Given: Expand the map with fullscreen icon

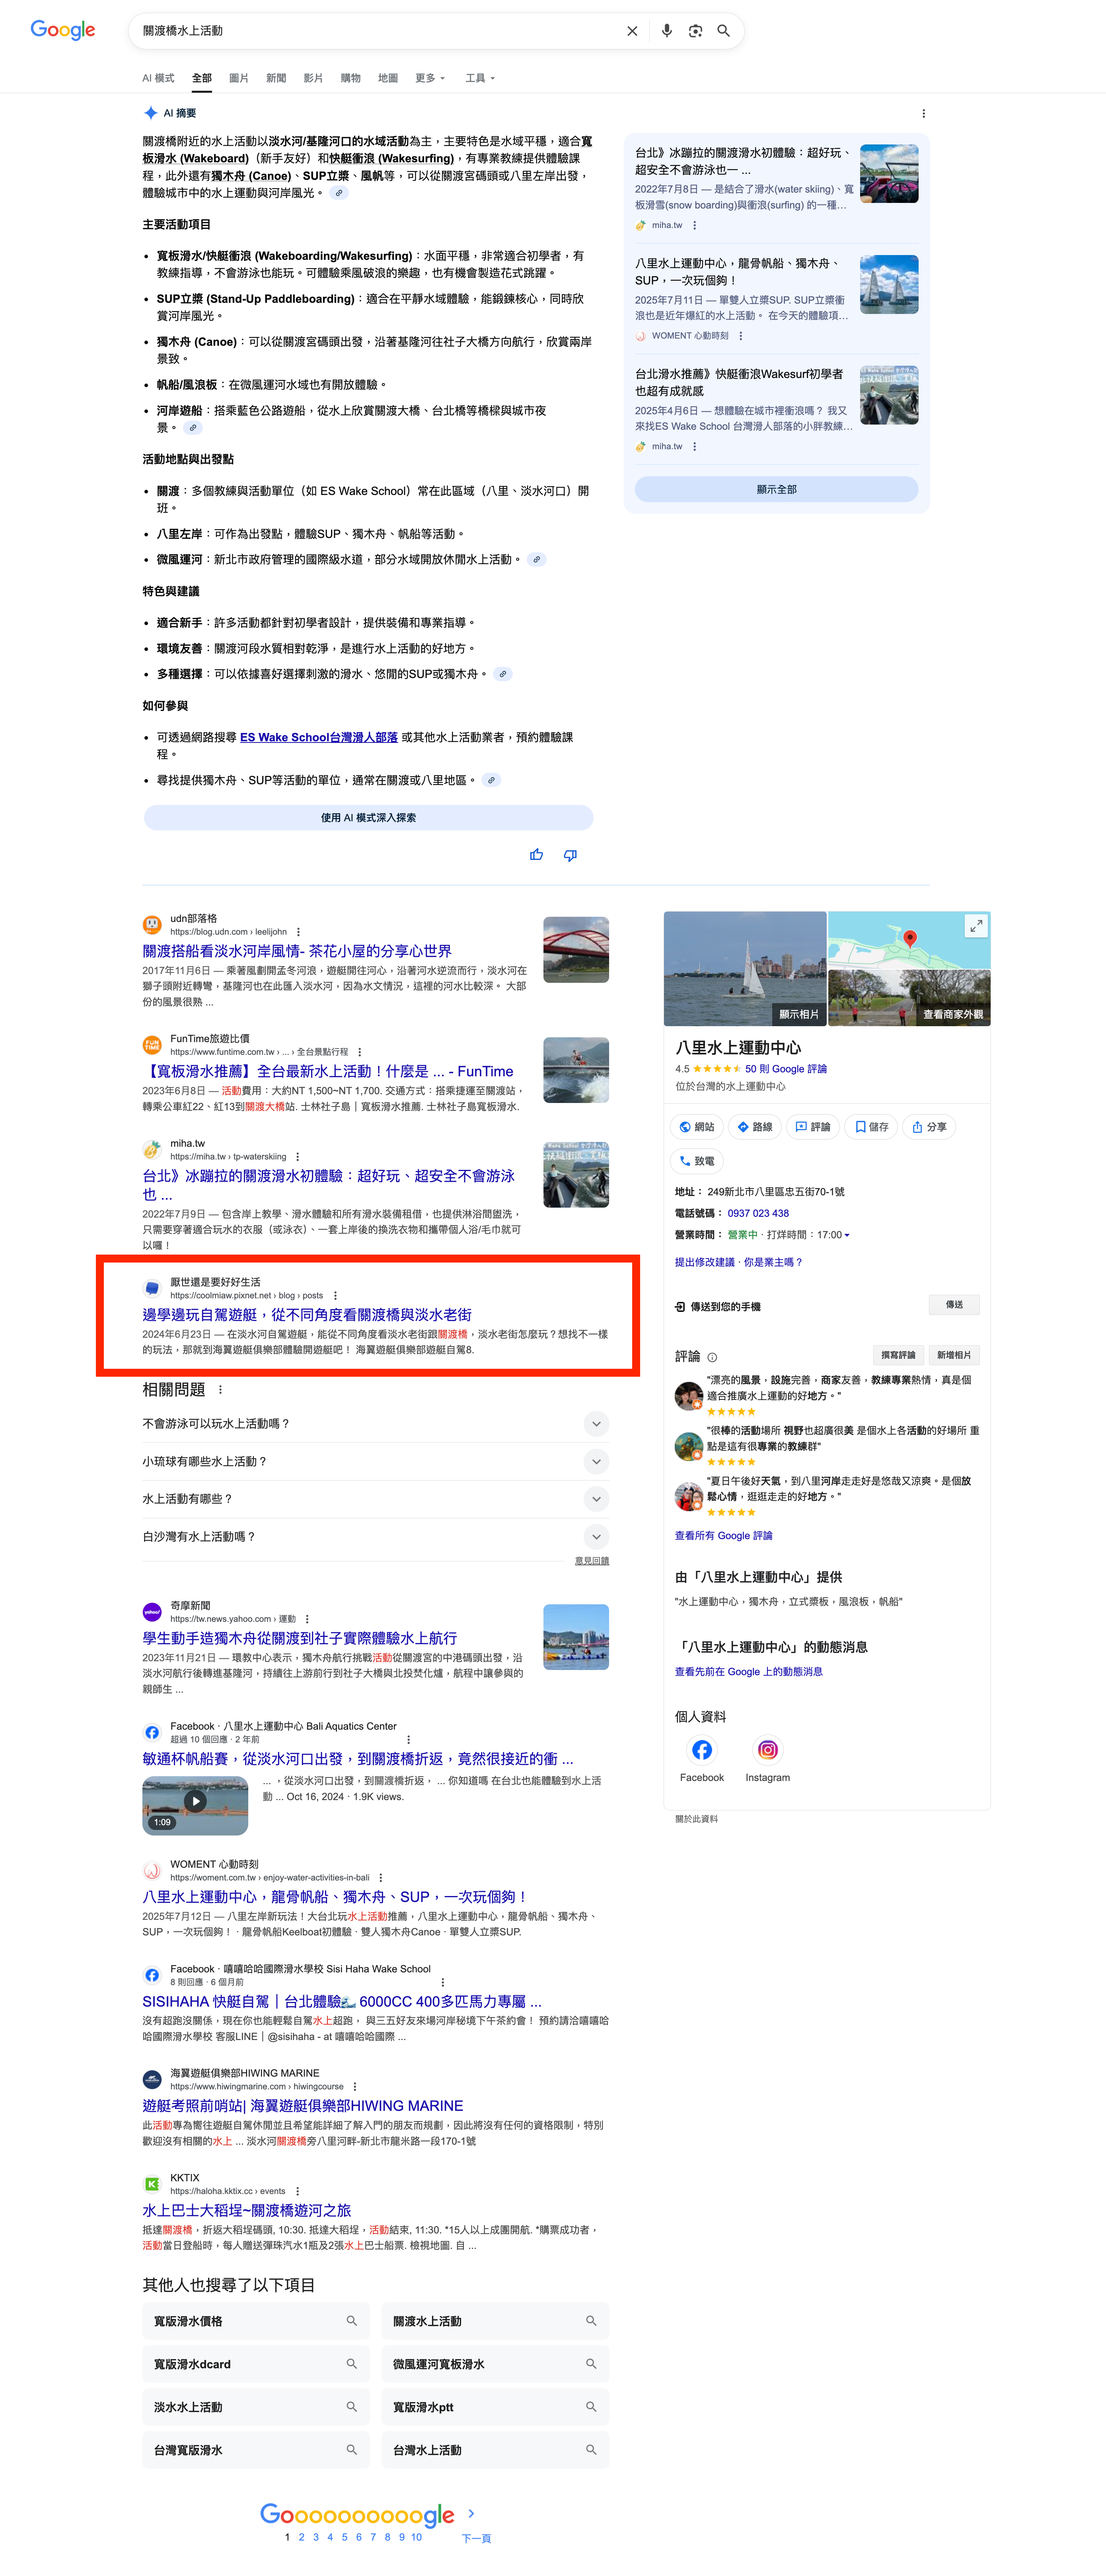Looking at the screenshot, I should [x=976, y=926].
